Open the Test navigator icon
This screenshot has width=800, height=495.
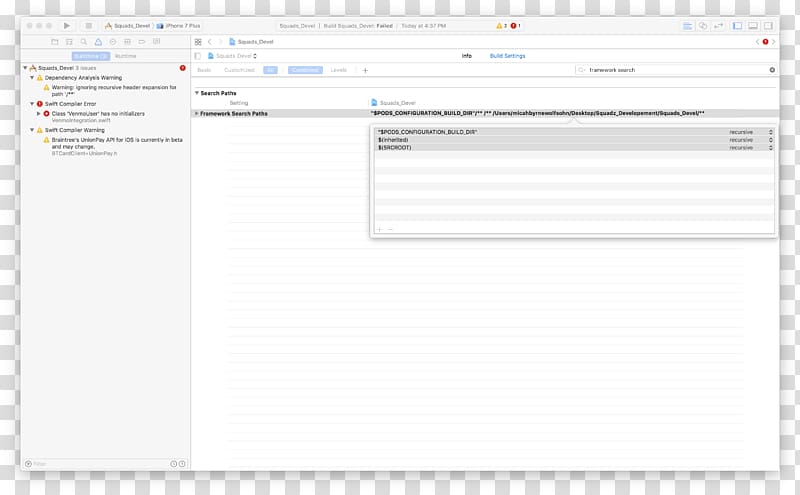pos(113,42)
